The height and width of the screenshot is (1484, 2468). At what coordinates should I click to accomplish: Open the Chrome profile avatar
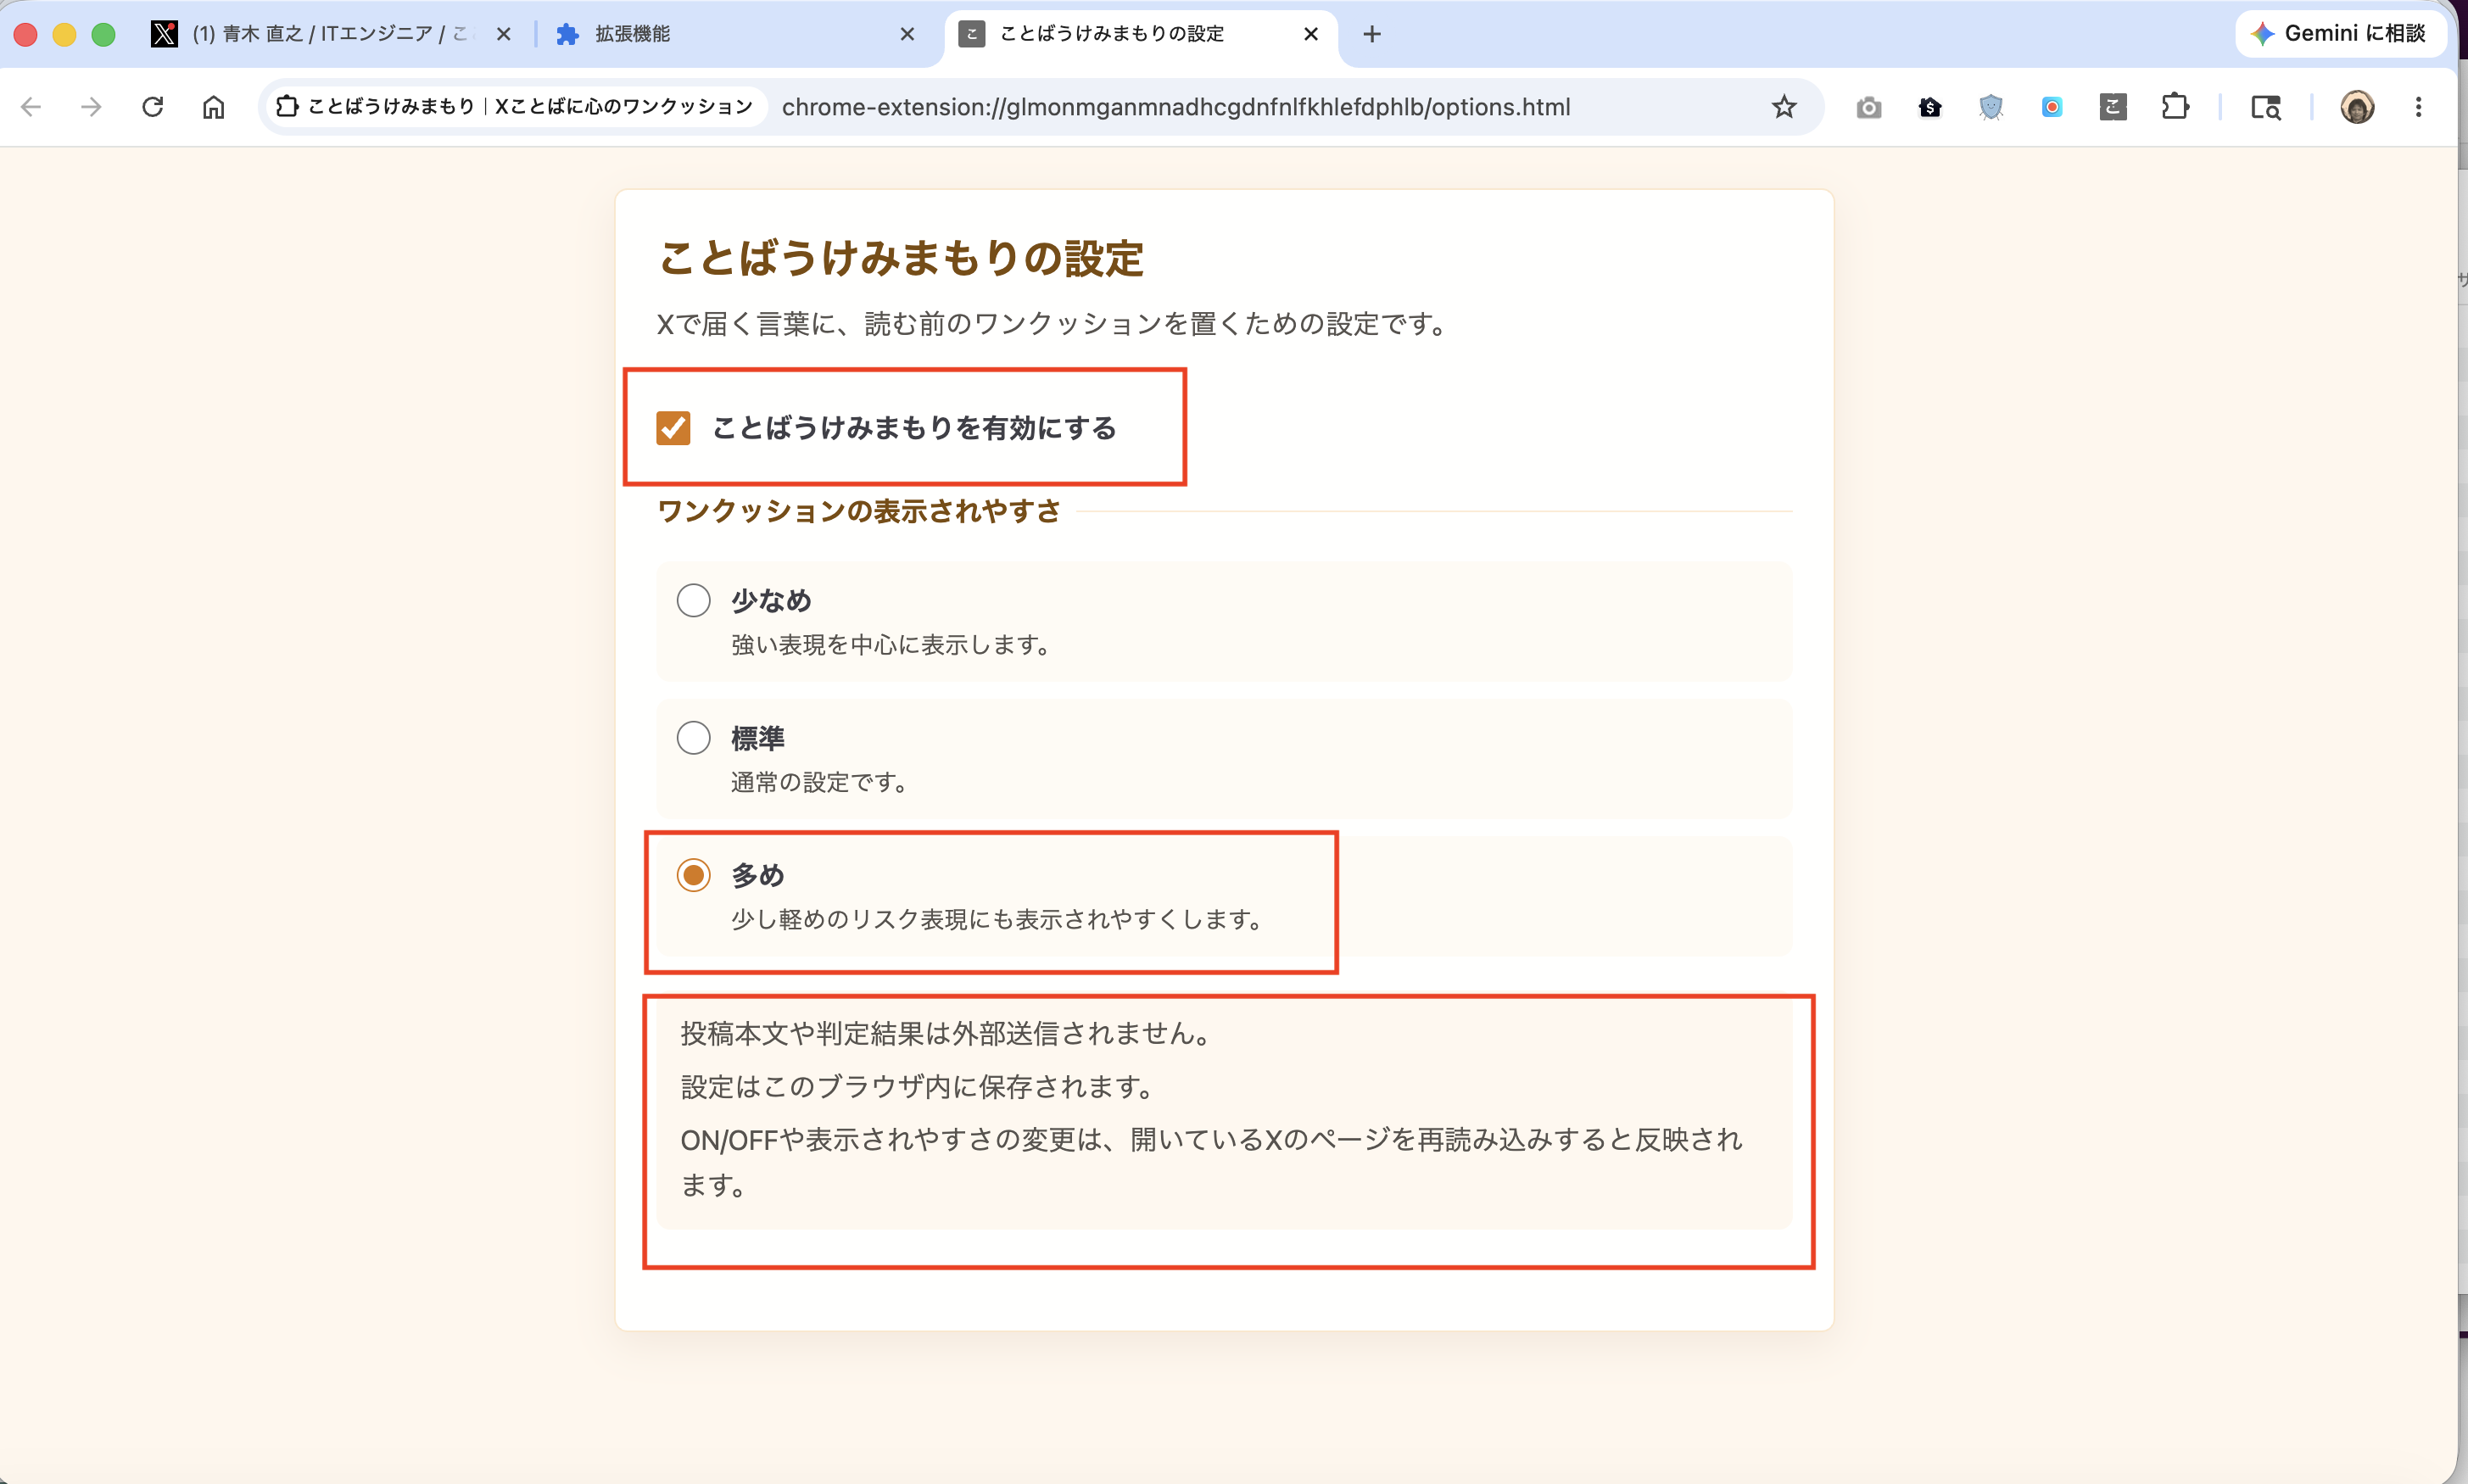pyautogui.click(x=2357, y=107)
